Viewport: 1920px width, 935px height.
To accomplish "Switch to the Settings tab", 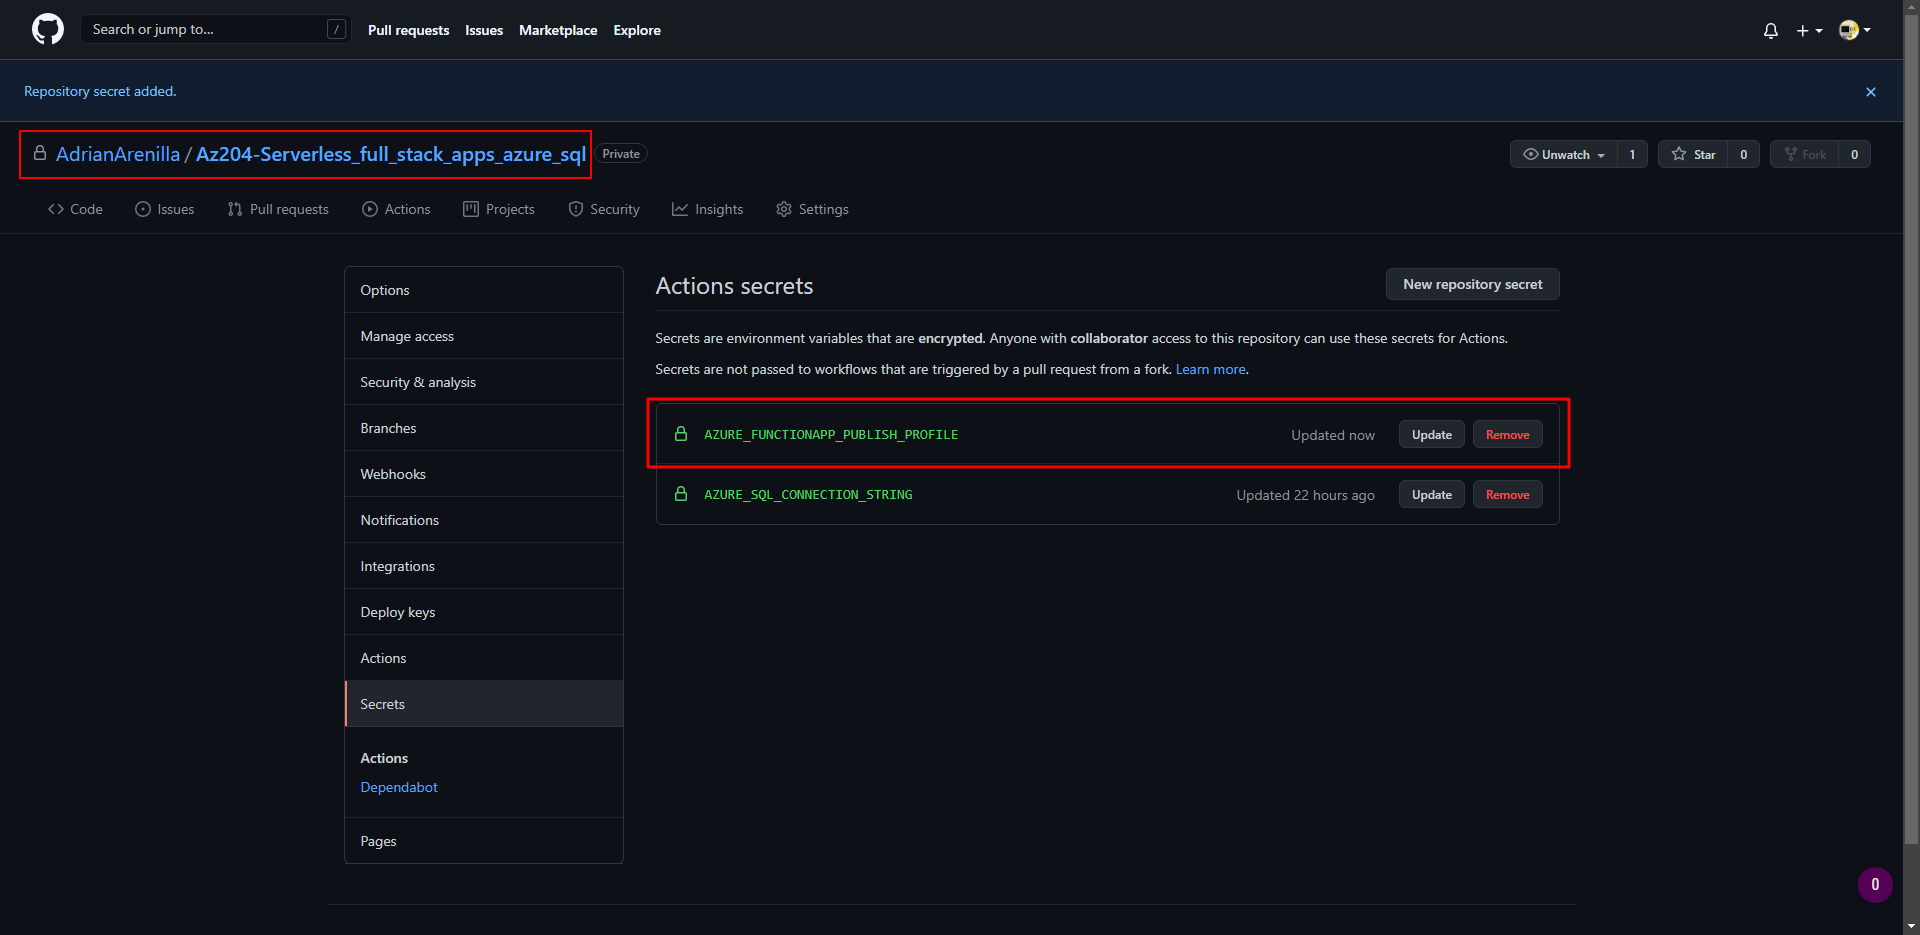I will [x=812, y=209].
